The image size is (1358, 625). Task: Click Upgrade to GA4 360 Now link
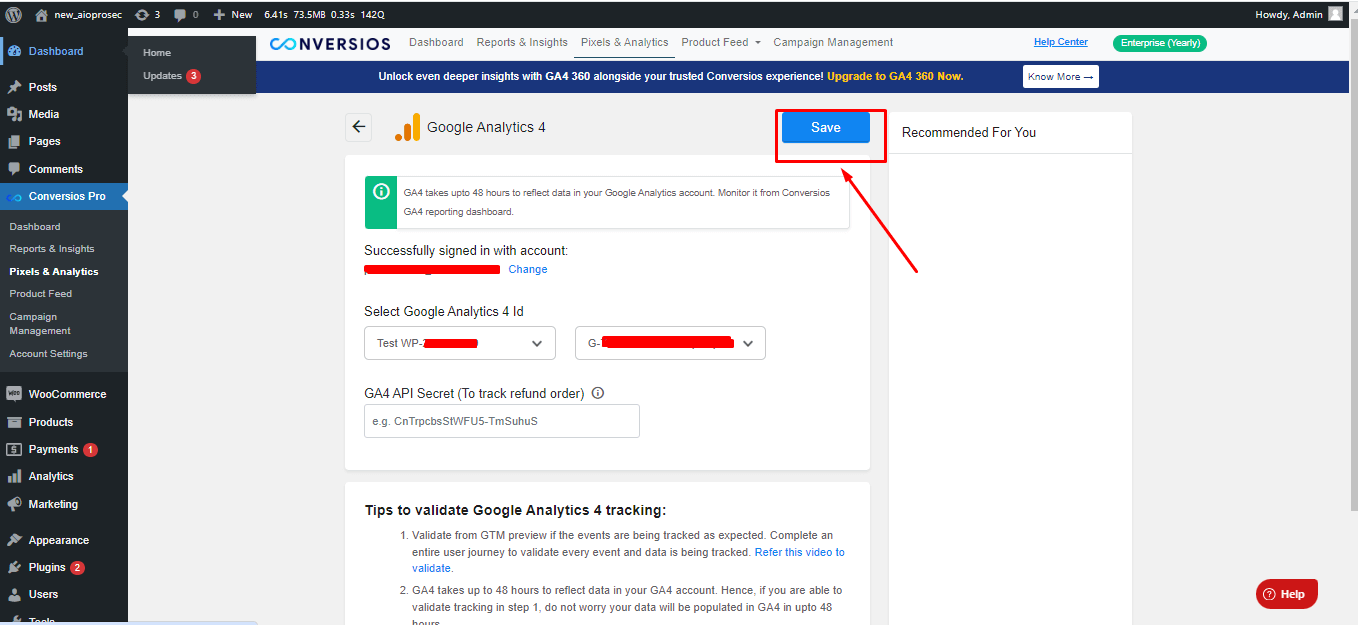click(x=895, y=76)
